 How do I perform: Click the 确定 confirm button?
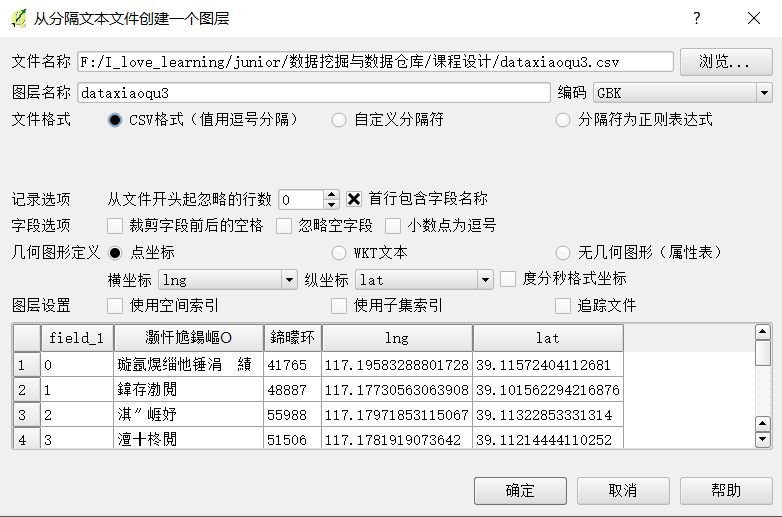[x=520, y=491]
